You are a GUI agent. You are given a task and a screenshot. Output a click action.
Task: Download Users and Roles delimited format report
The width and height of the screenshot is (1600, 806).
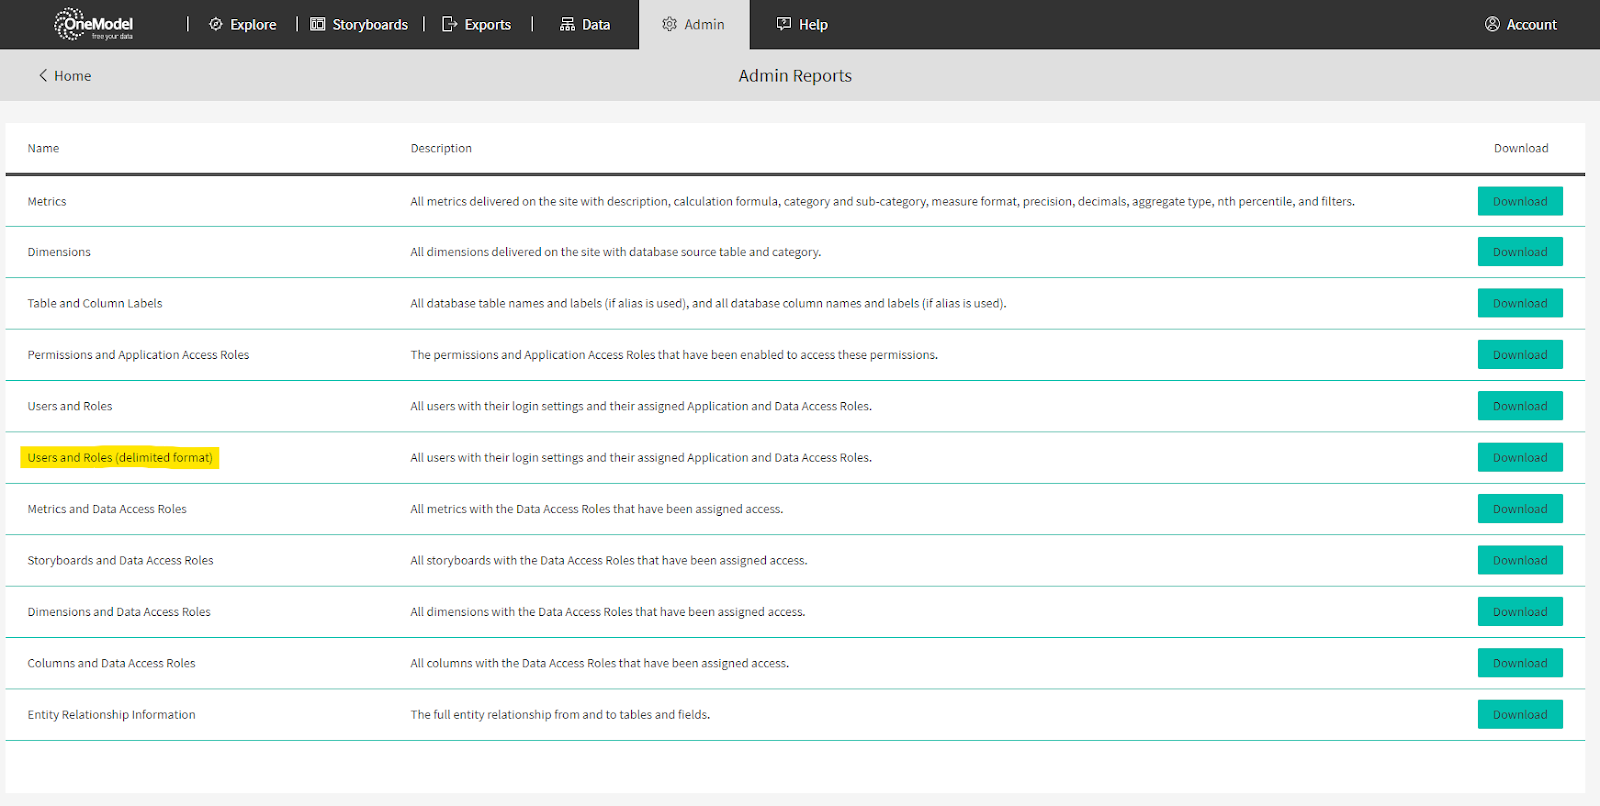(1519, 458)
